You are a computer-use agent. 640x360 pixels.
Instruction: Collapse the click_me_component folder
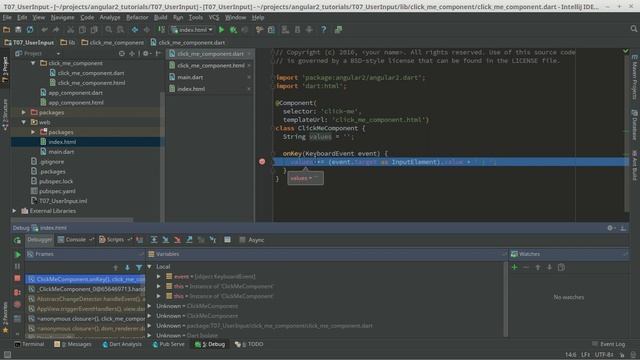coord(33,63)
